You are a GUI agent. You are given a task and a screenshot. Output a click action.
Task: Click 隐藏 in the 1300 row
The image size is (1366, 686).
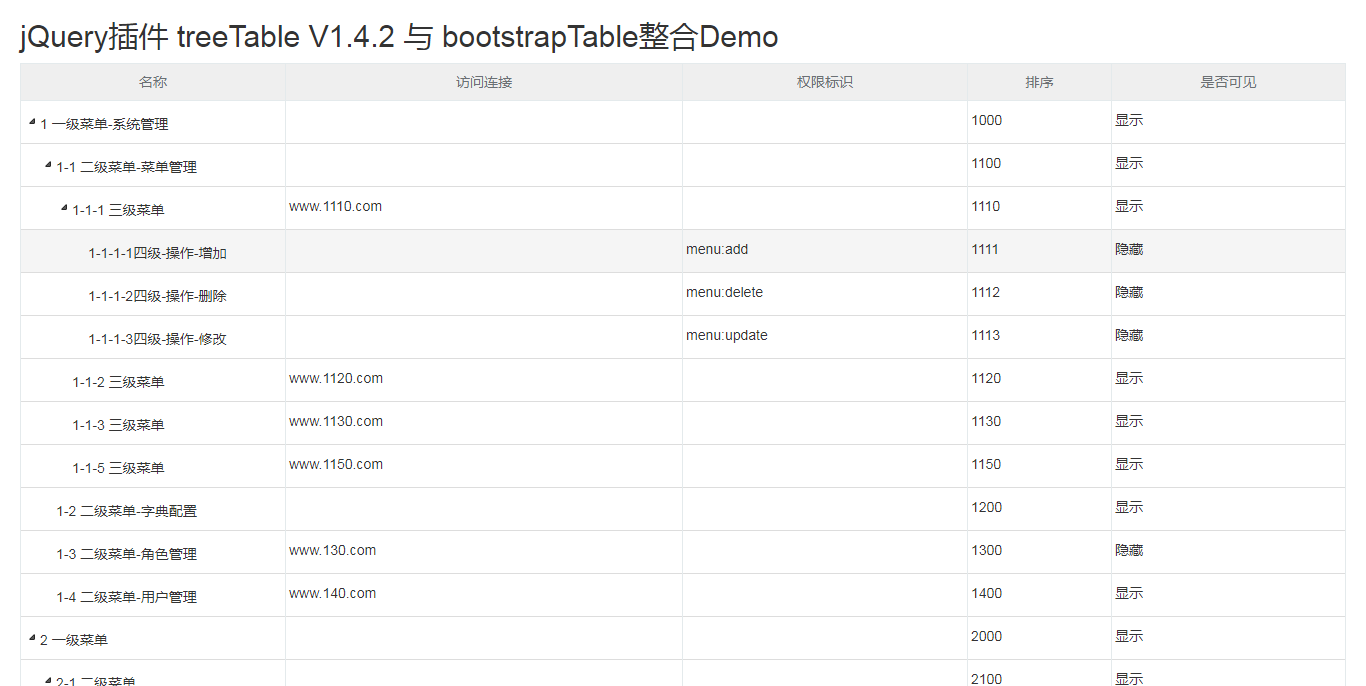(x=1129, y=550)
